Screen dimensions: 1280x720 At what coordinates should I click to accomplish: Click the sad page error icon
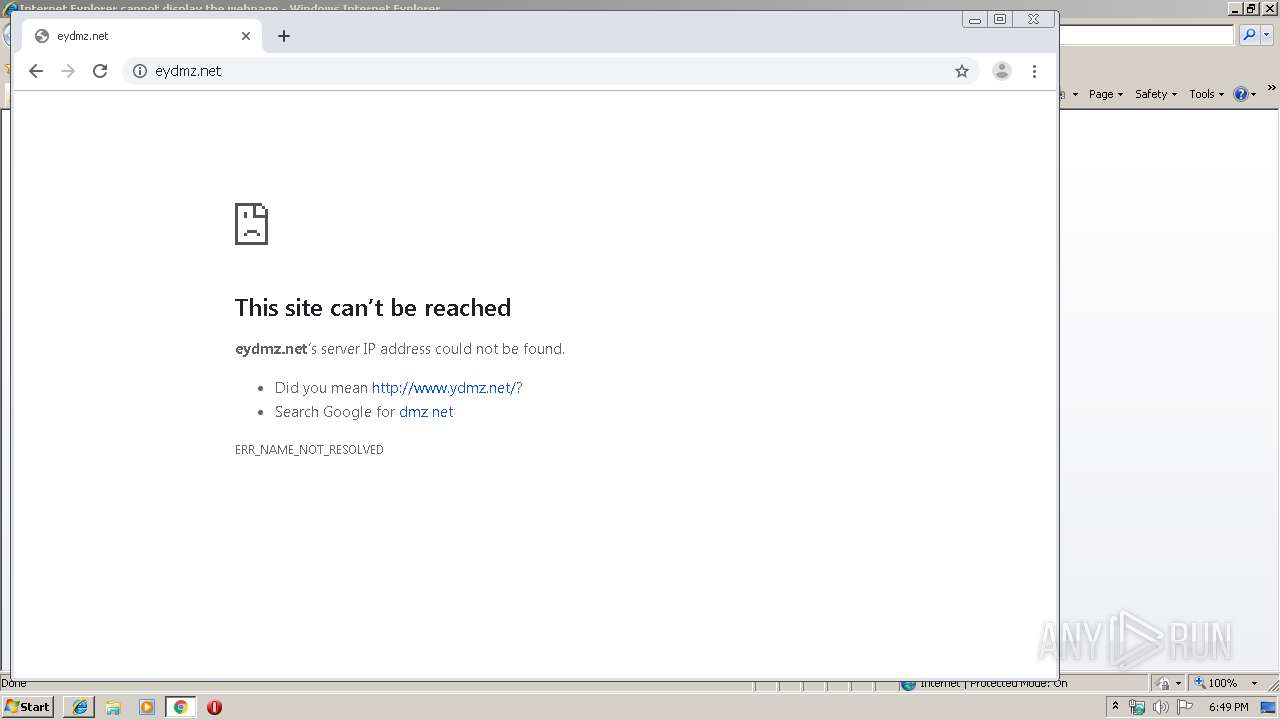pyautogui.click(x=251, y=224)
